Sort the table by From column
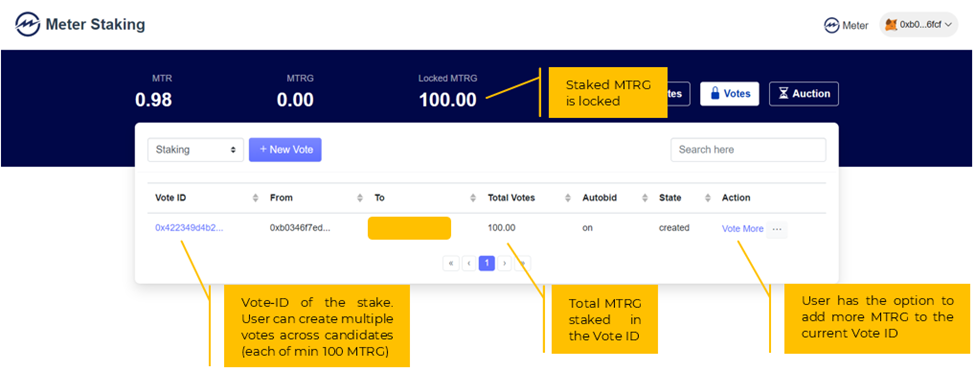This screenshot has width=975, height=377. click(x=360, y=198)
